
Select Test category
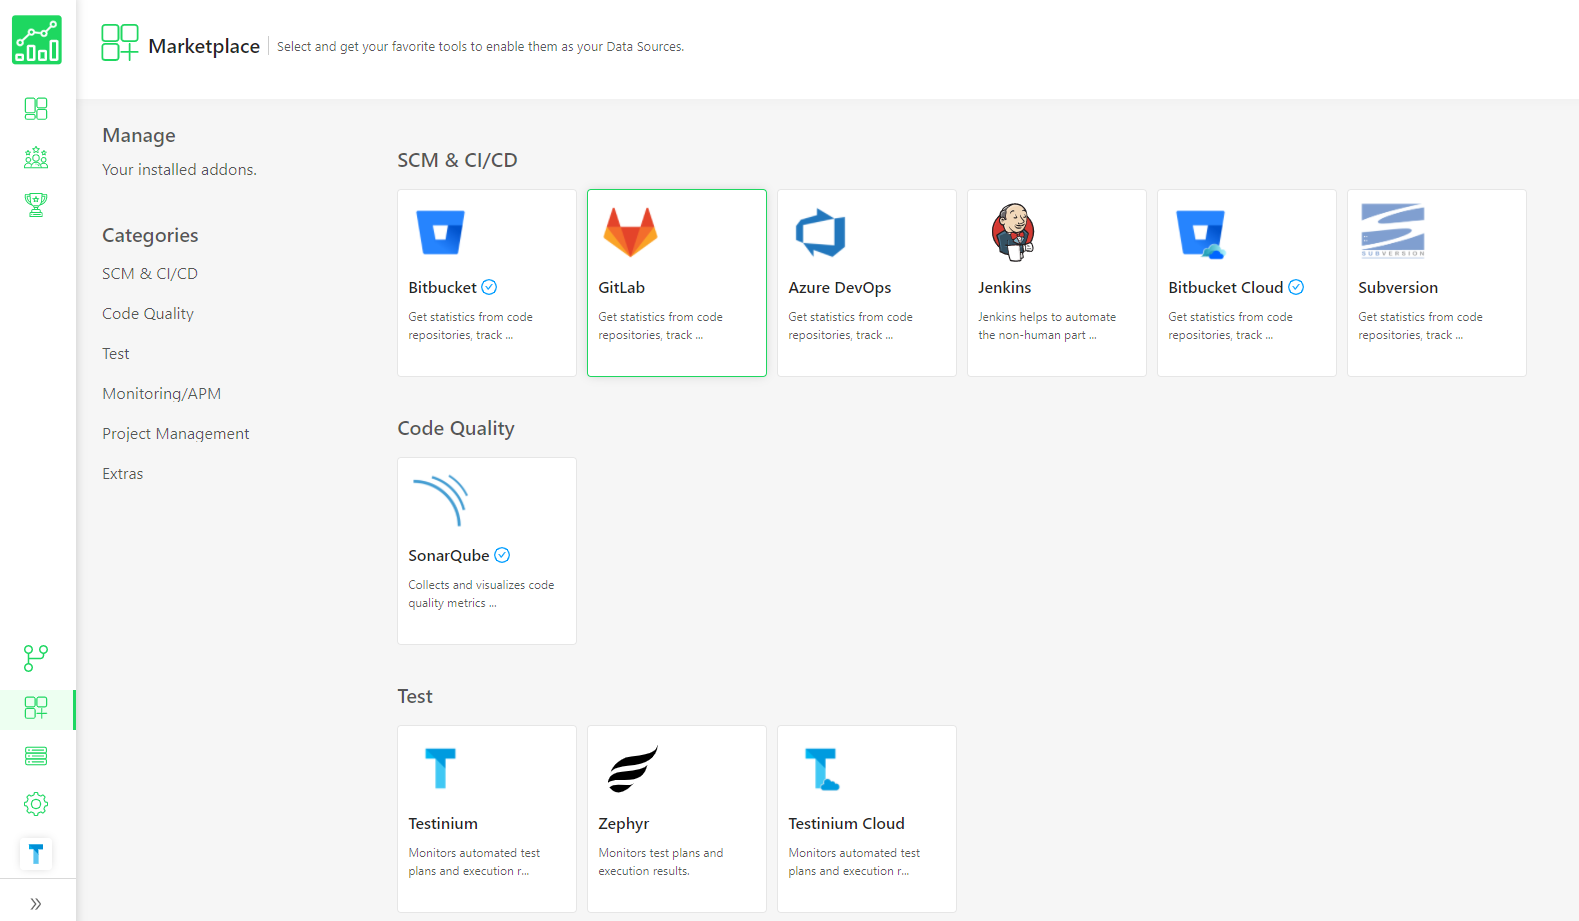point(116,353)
